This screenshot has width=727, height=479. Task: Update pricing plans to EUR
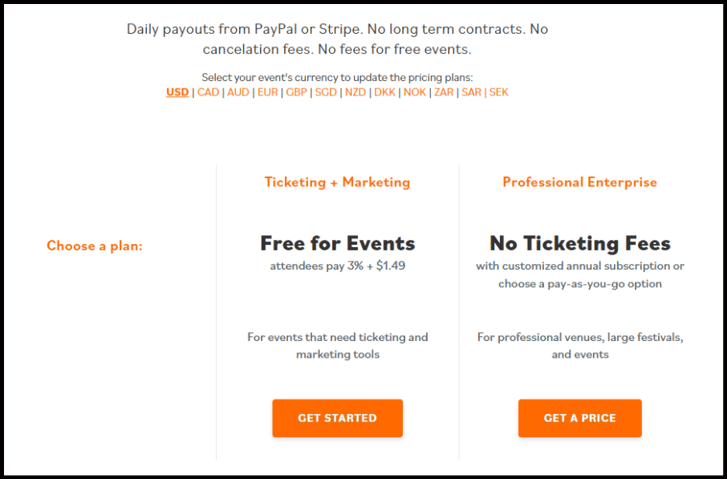coord(267,92)
